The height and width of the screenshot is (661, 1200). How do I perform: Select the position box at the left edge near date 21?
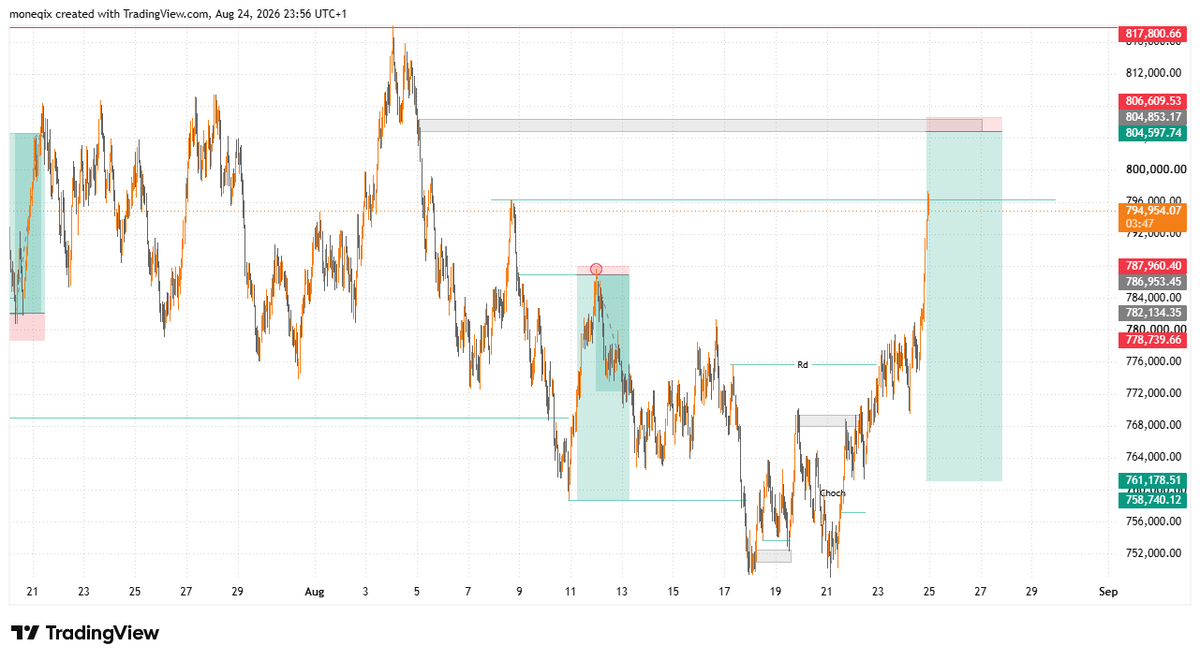[x=27, y=237]
